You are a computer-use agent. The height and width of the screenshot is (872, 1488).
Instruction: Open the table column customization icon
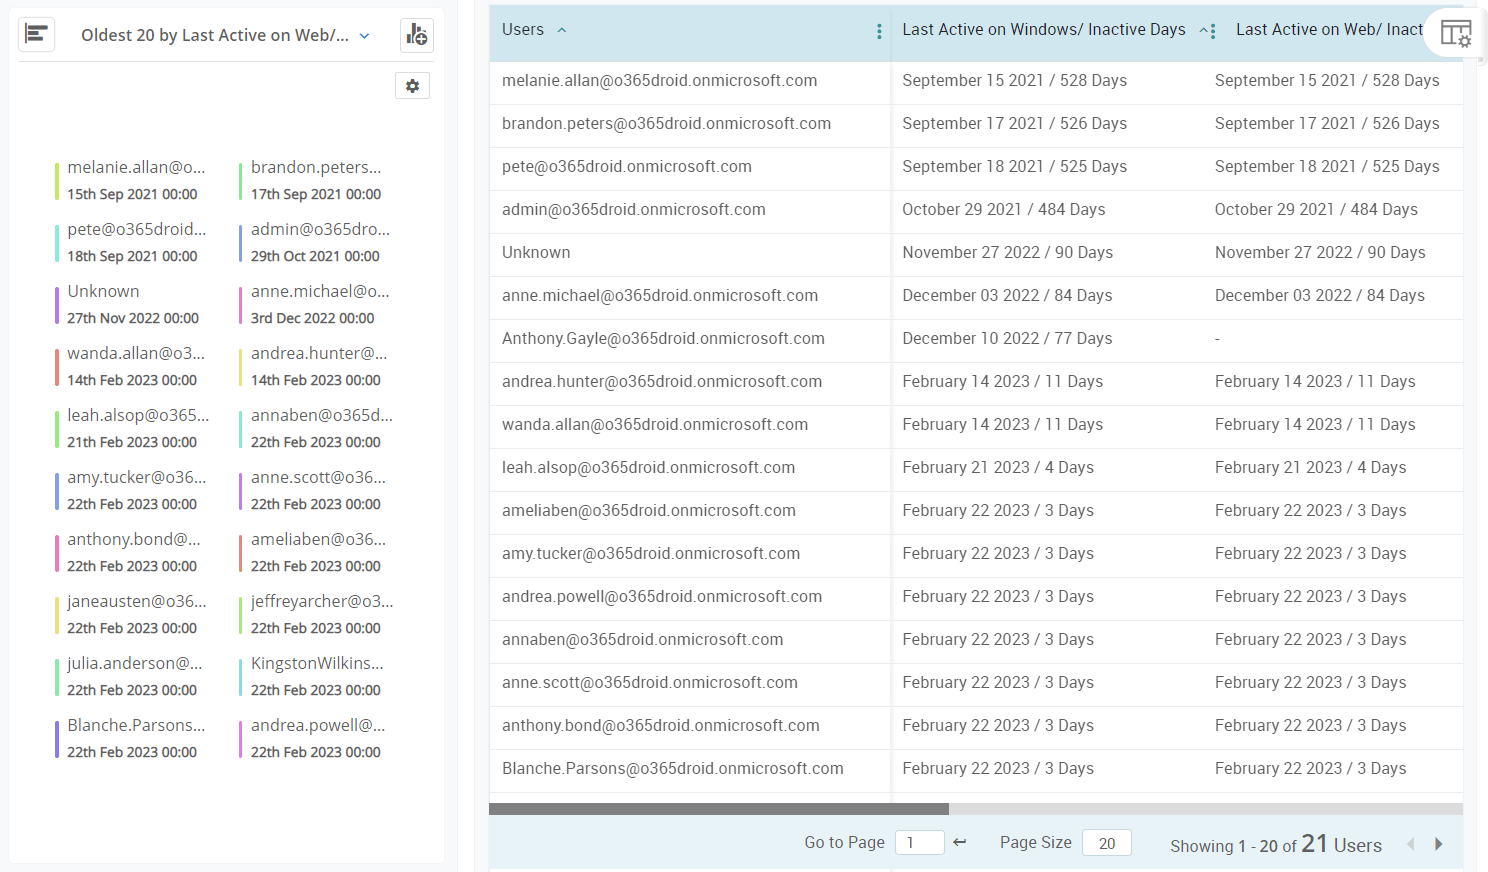pos(1456,33)
